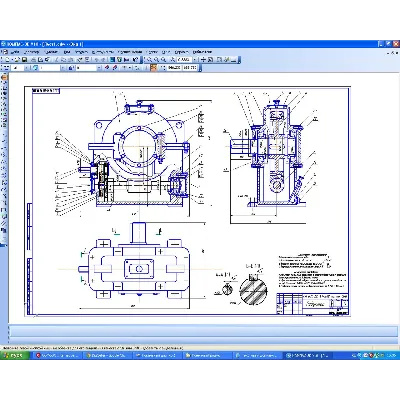Click the show entire drawing icon
Image resolution: width=400 pixels, height=400 pixels.
(x=210, y=60)
